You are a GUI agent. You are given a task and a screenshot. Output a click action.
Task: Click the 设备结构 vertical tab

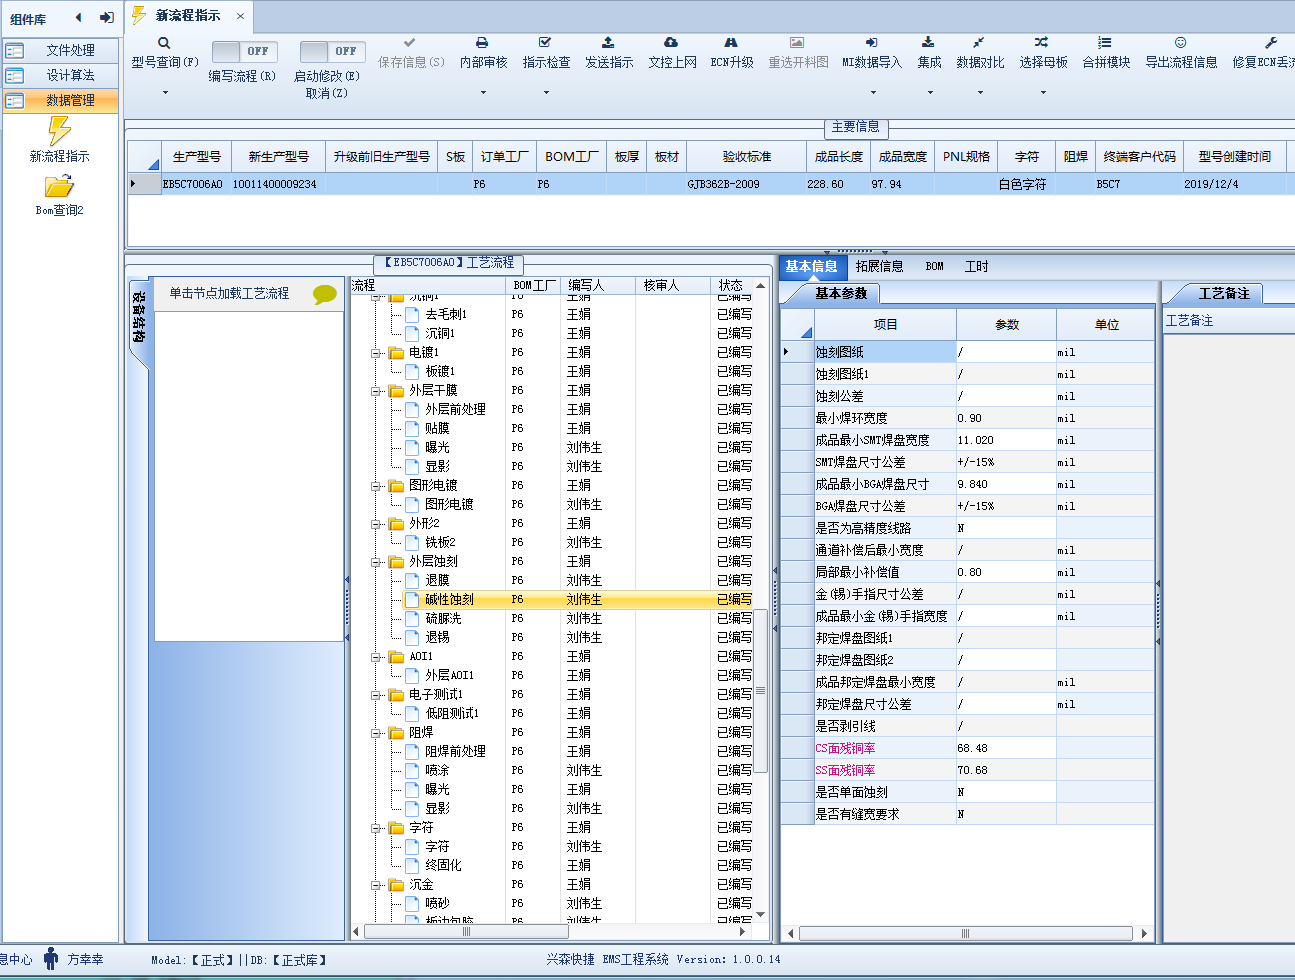(x=138, y=318)
